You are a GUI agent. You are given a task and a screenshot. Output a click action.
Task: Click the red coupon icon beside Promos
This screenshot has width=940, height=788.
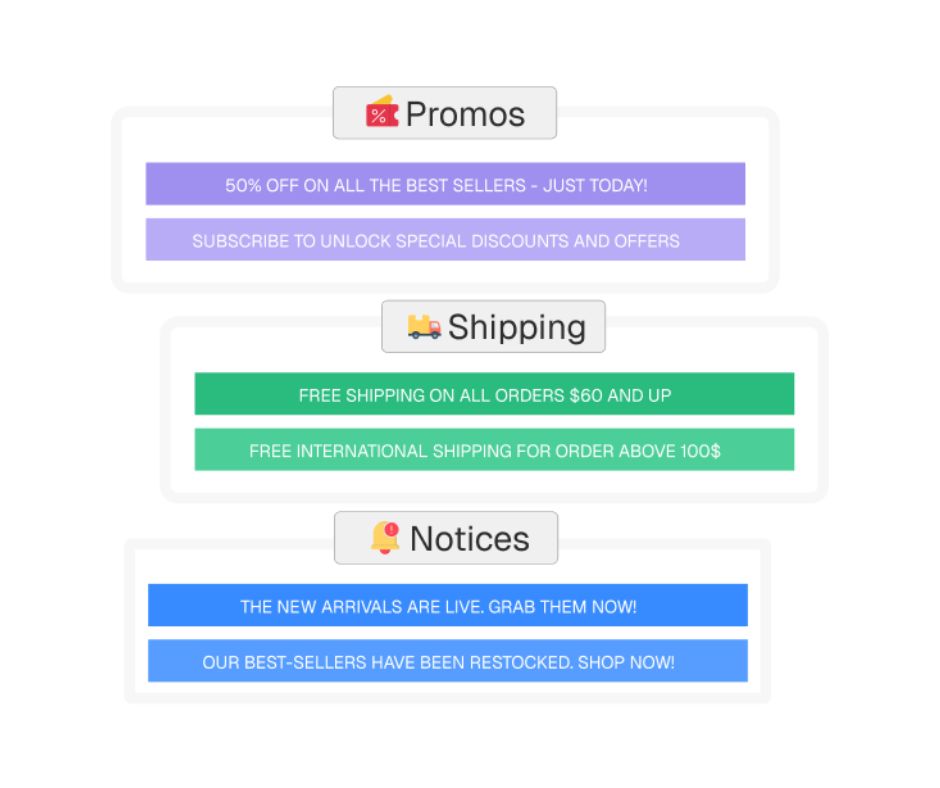pos(382,112)
